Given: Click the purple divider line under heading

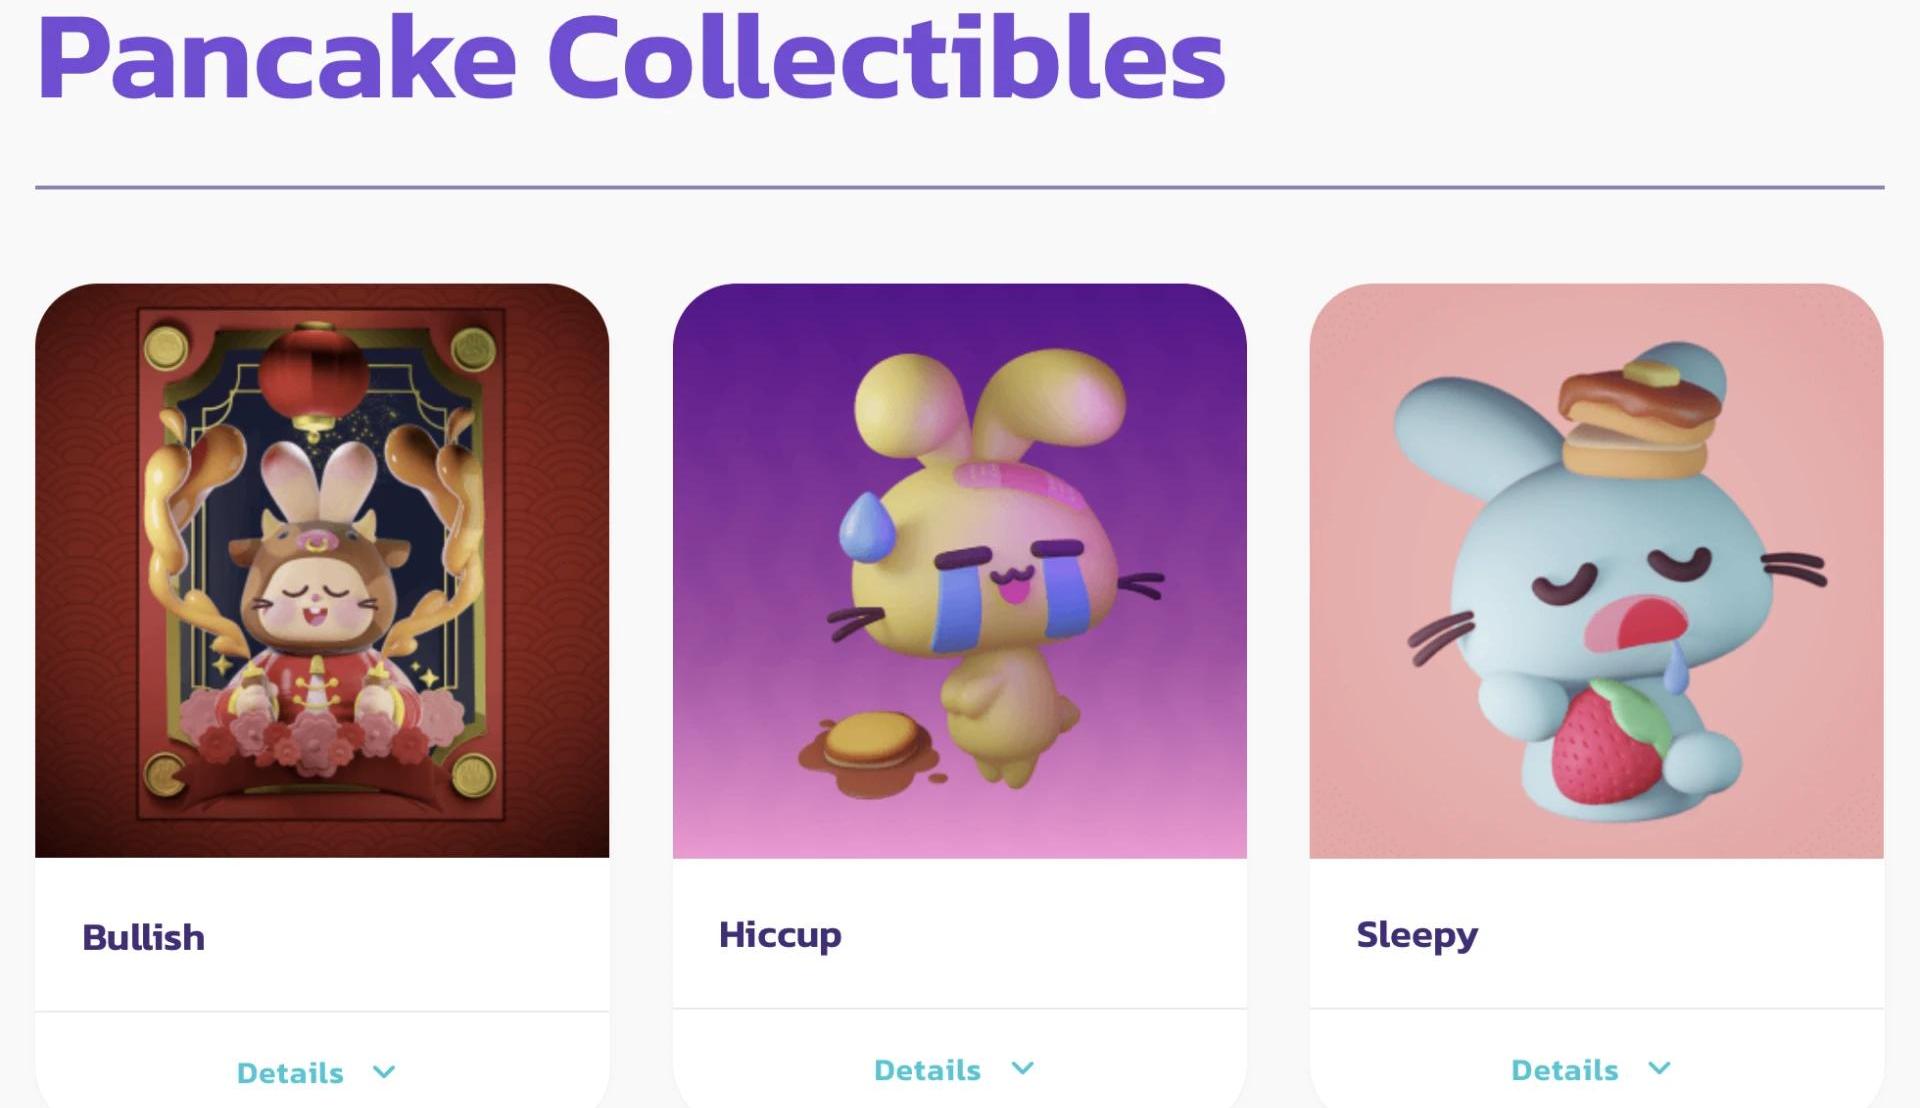Looking at the screenshot, I should tap(959, 187).
